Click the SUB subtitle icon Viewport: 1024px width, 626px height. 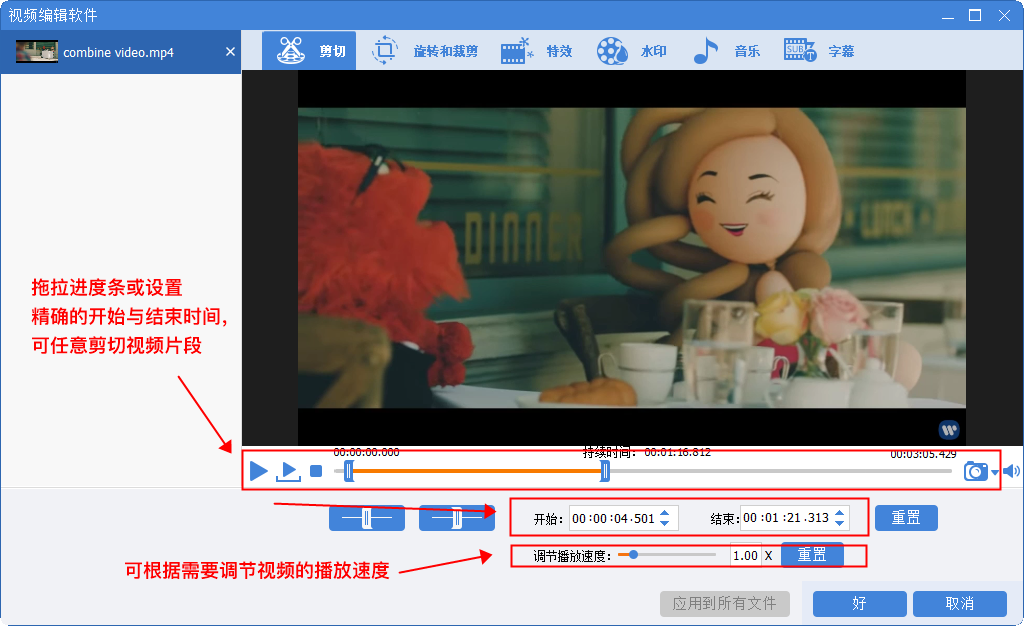pyautogui.click(x=800, y=50)
